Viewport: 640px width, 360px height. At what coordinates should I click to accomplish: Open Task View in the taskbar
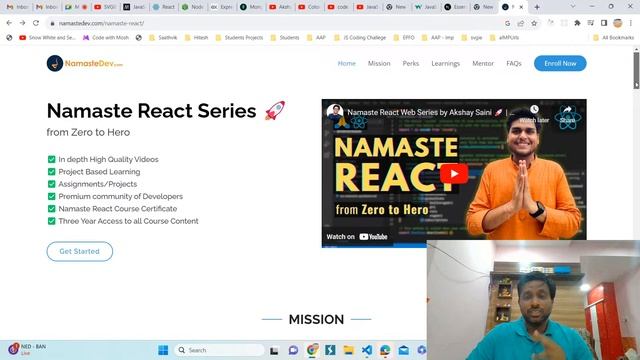(274, 350)
